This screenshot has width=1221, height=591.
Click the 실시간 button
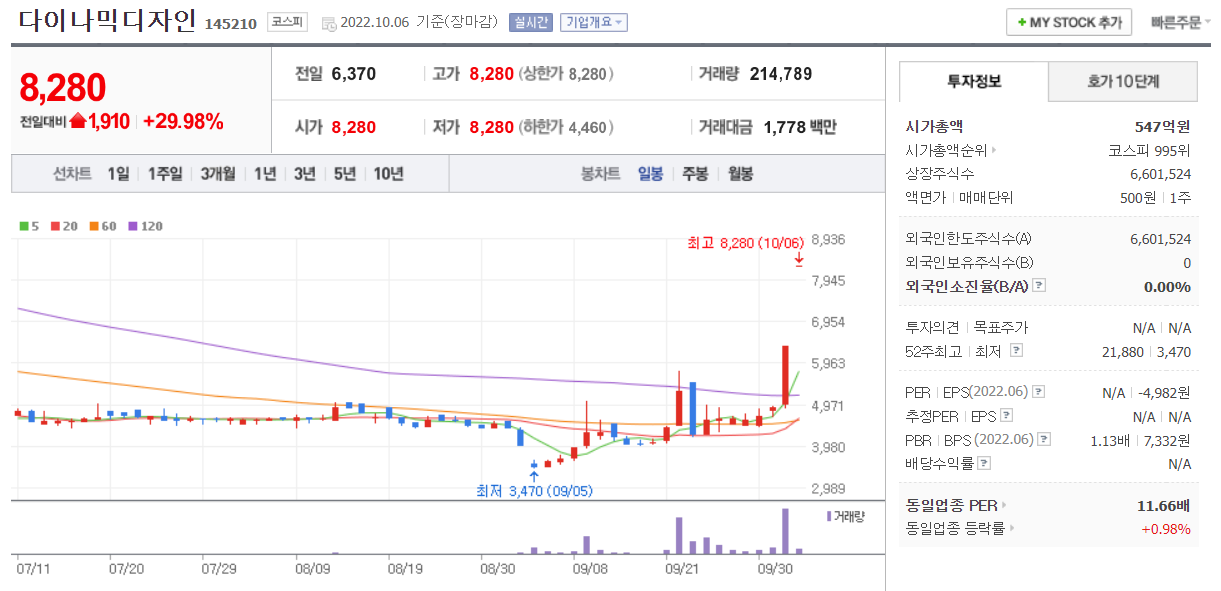[x=530, y=22]
